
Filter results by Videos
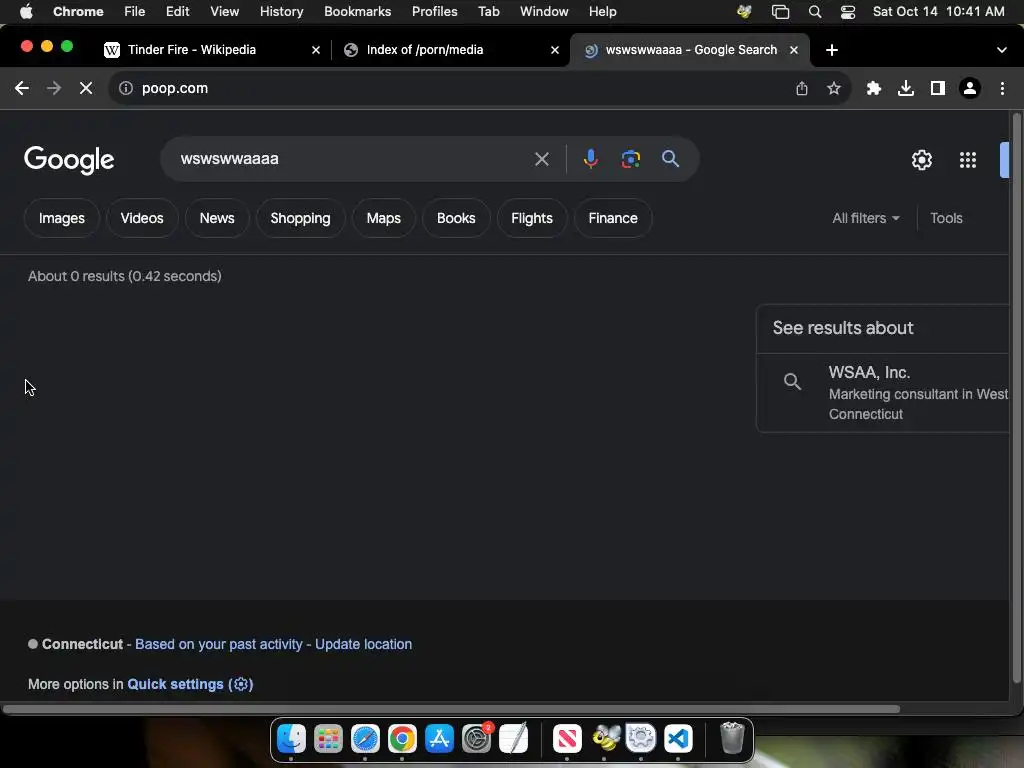[x=142, y=218]
